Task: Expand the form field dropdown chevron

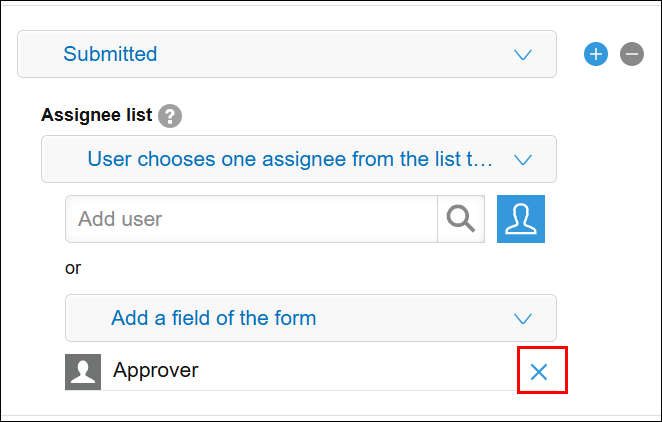Action: tap(522, 319)
